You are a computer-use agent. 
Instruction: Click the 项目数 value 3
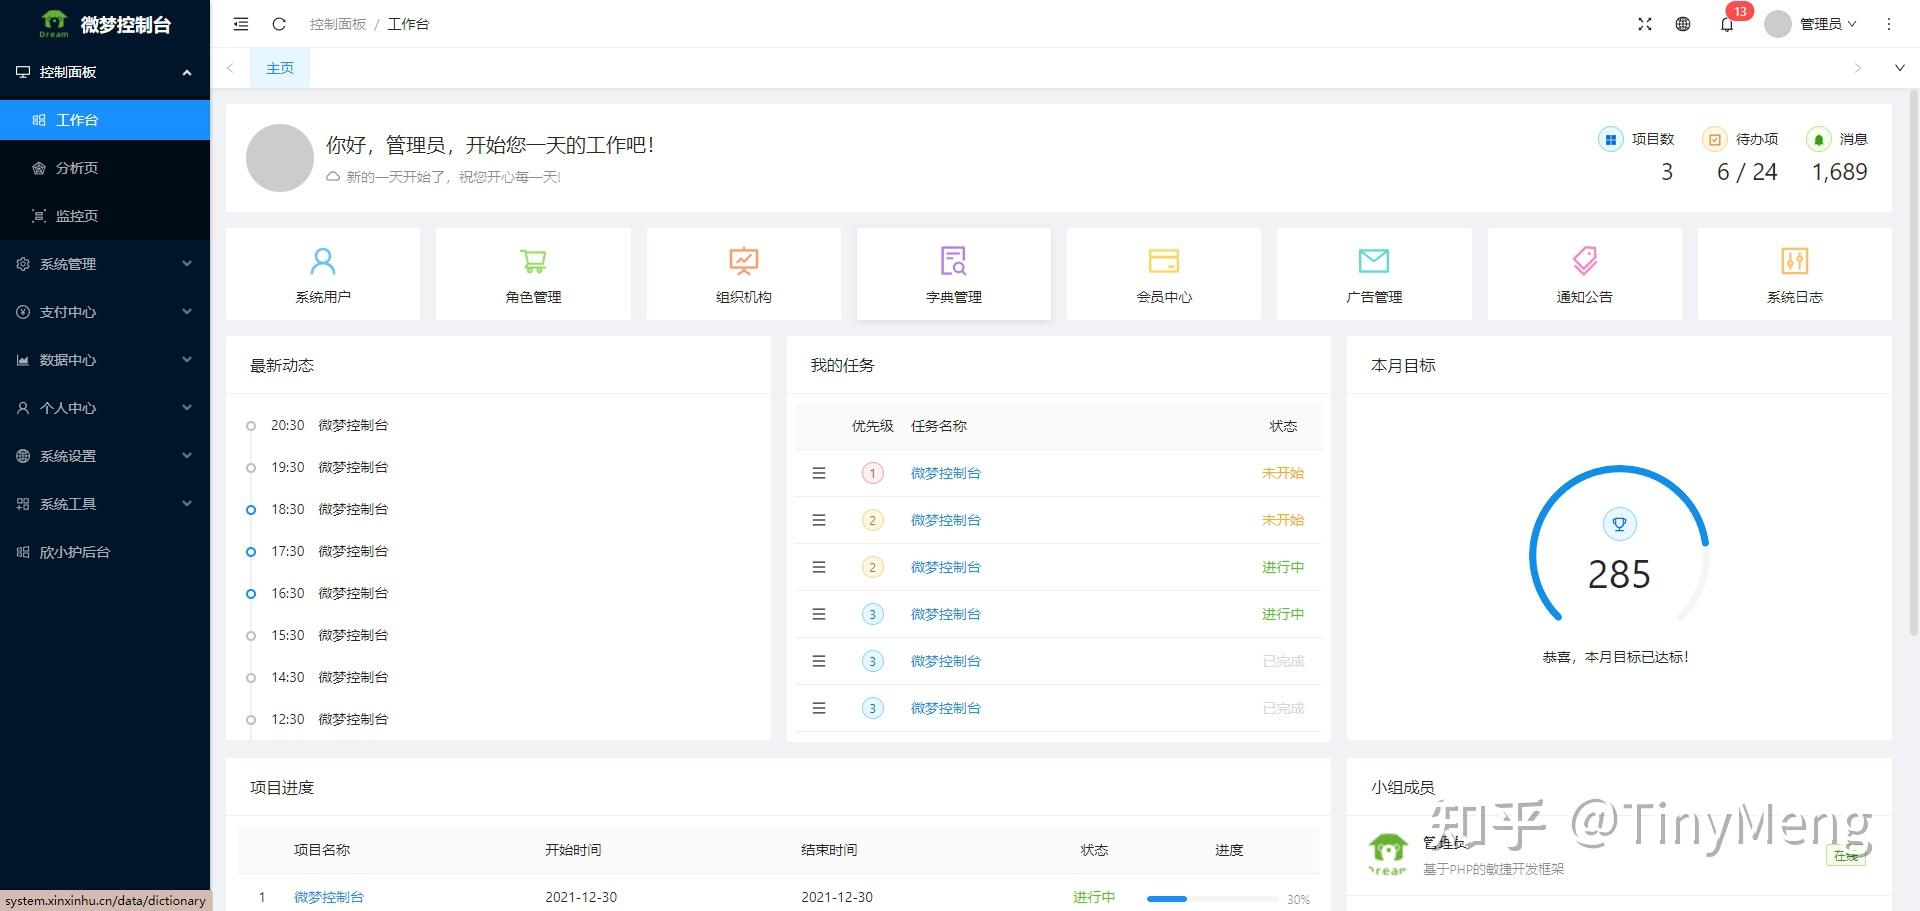[x=1667, y=172]
